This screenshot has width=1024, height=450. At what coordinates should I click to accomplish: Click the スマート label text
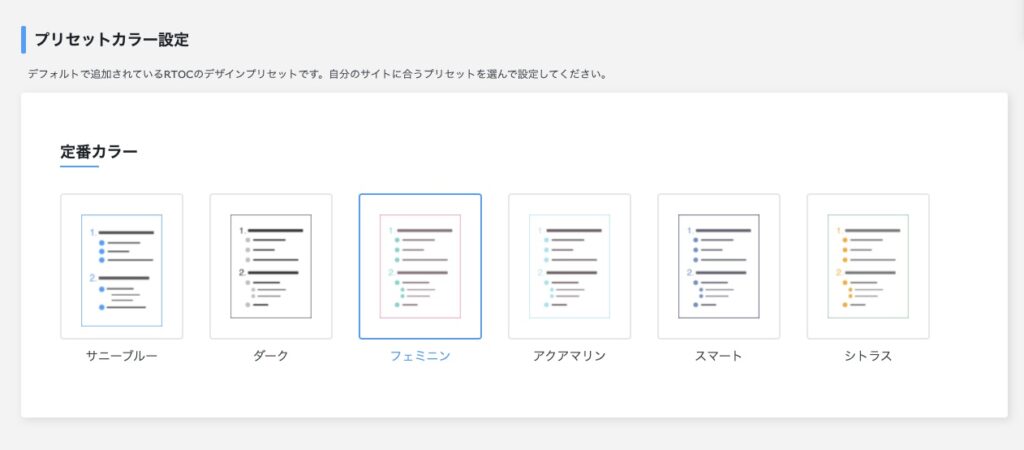(x=718, y=356)
